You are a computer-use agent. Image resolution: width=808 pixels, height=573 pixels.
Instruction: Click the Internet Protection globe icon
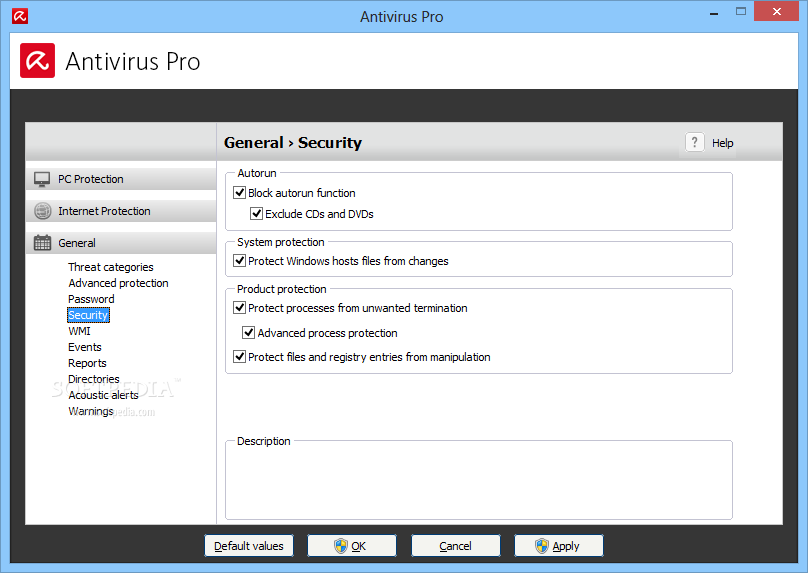(x=42, y=211)
